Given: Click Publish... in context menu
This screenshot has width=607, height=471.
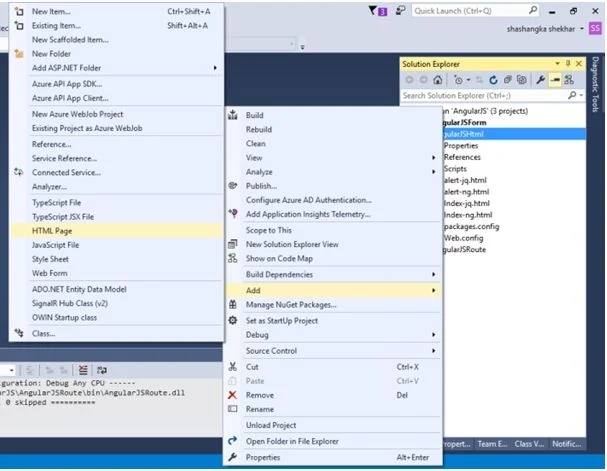Looking at the screenshot, I should (x=333, y=186).
